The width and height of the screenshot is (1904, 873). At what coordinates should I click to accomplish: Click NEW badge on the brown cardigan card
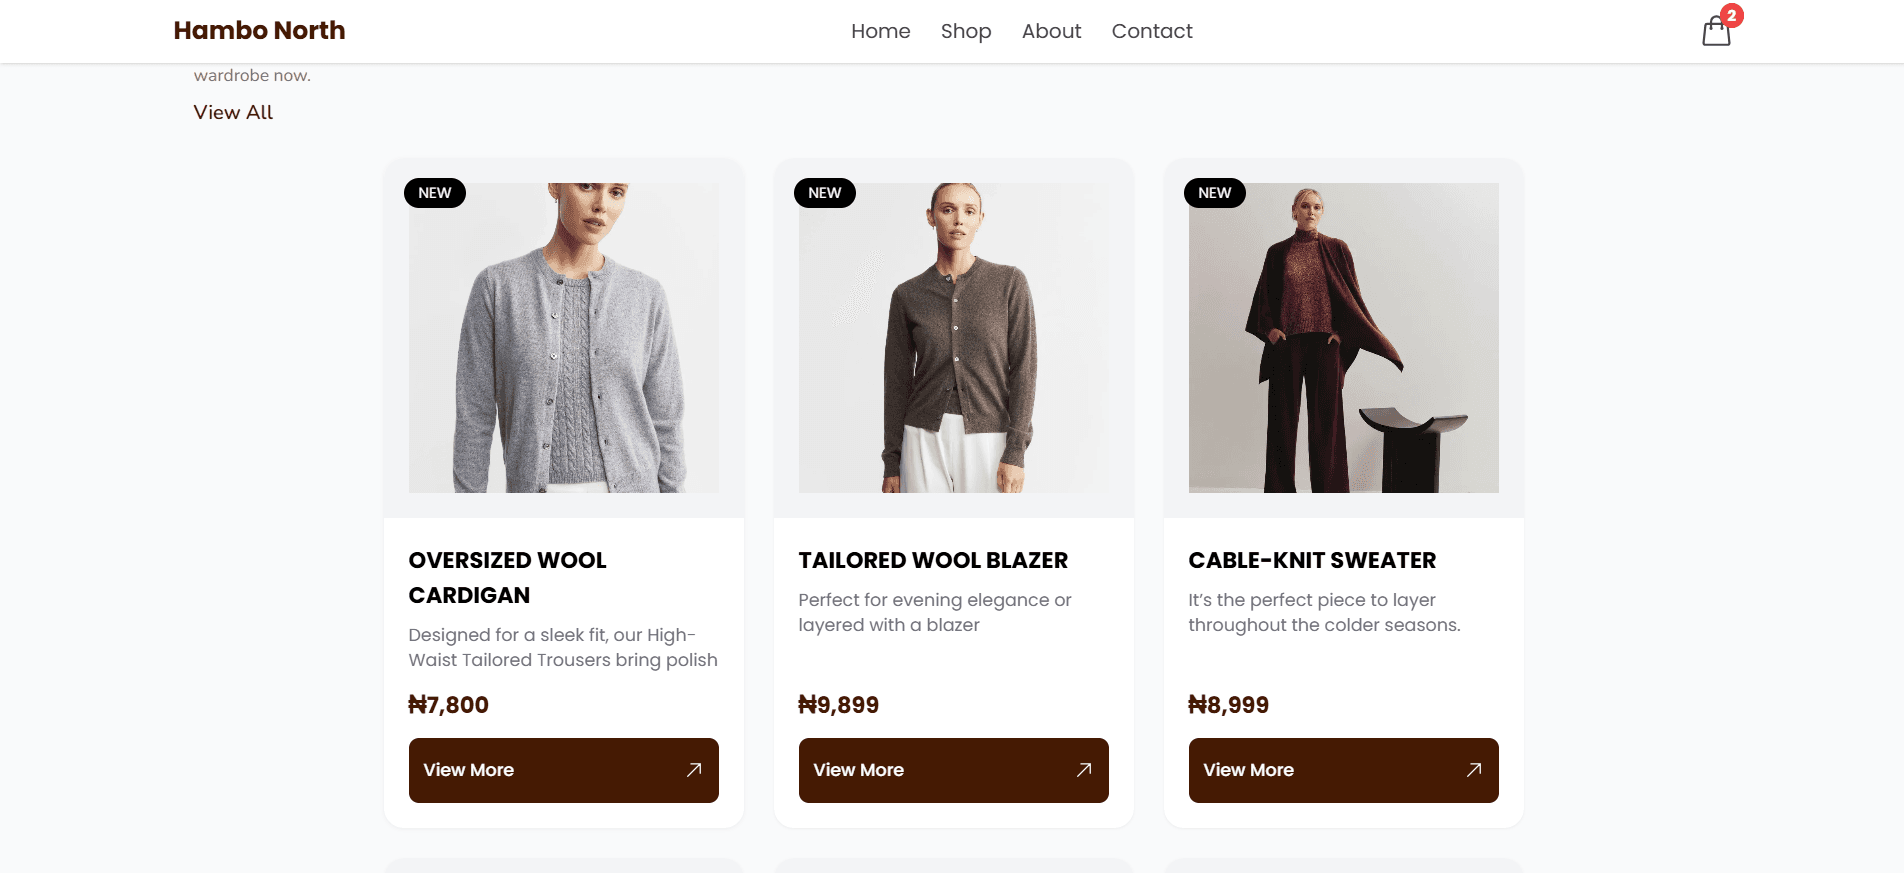point(825,193)
